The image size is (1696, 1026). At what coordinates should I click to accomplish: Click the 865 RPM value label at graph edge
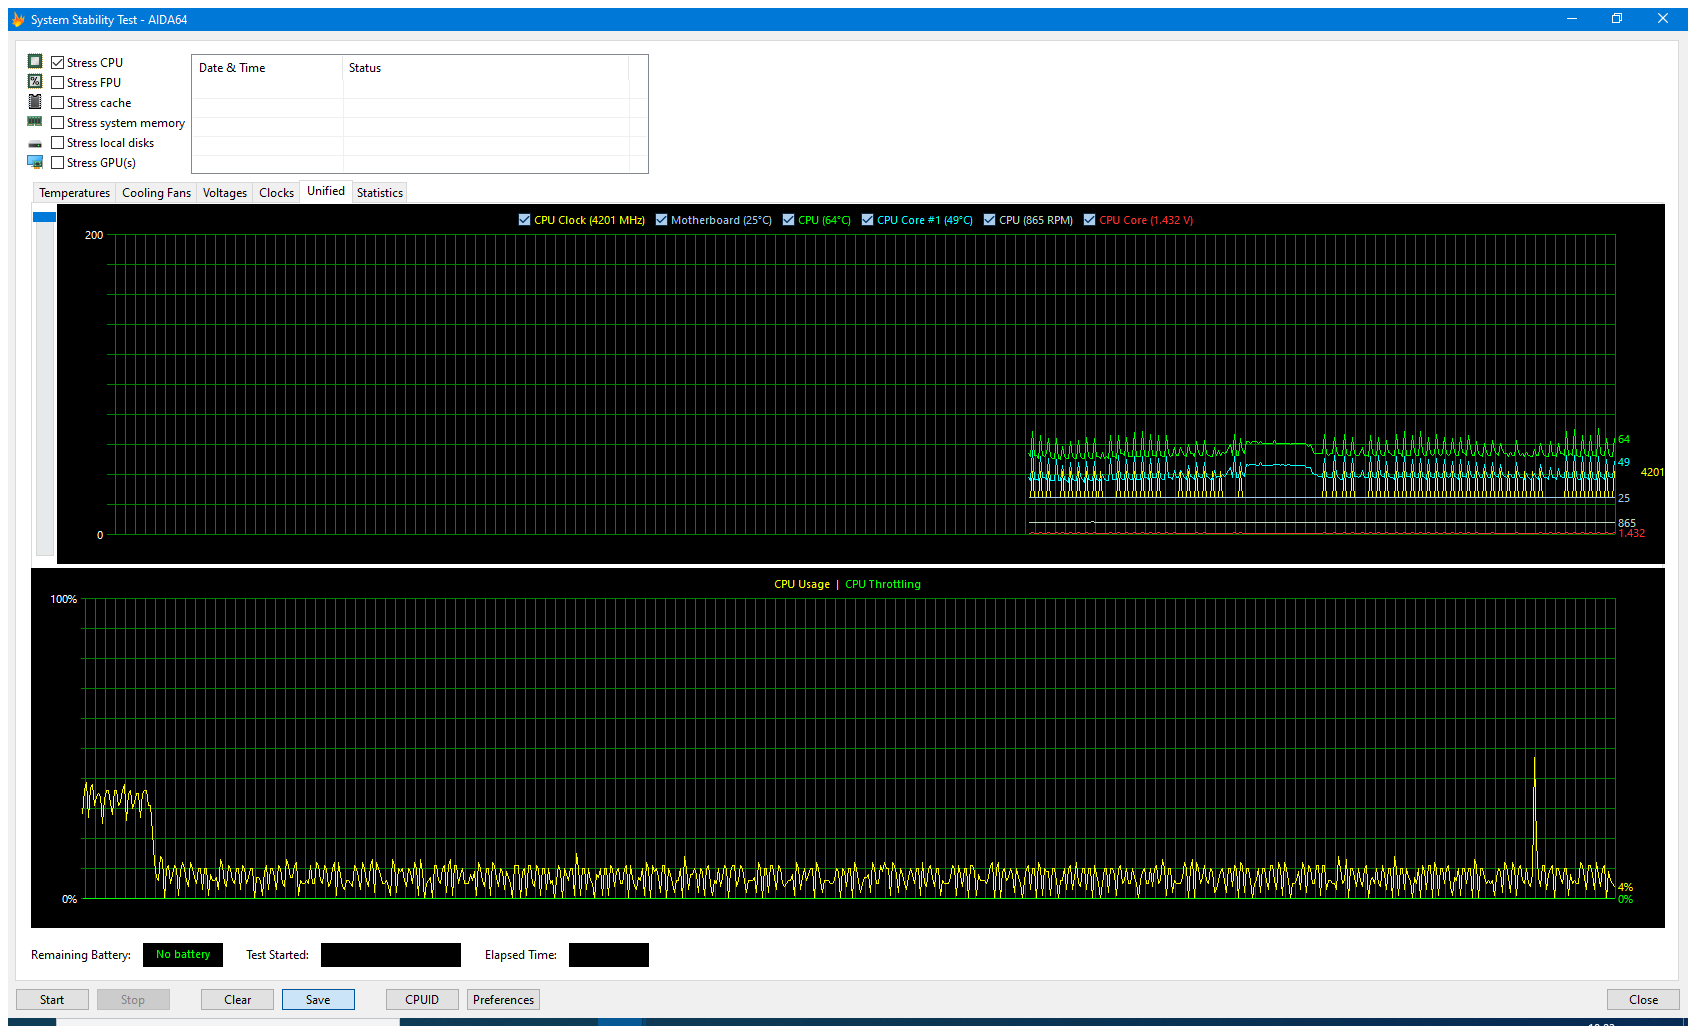click(x=1627, y=523)
